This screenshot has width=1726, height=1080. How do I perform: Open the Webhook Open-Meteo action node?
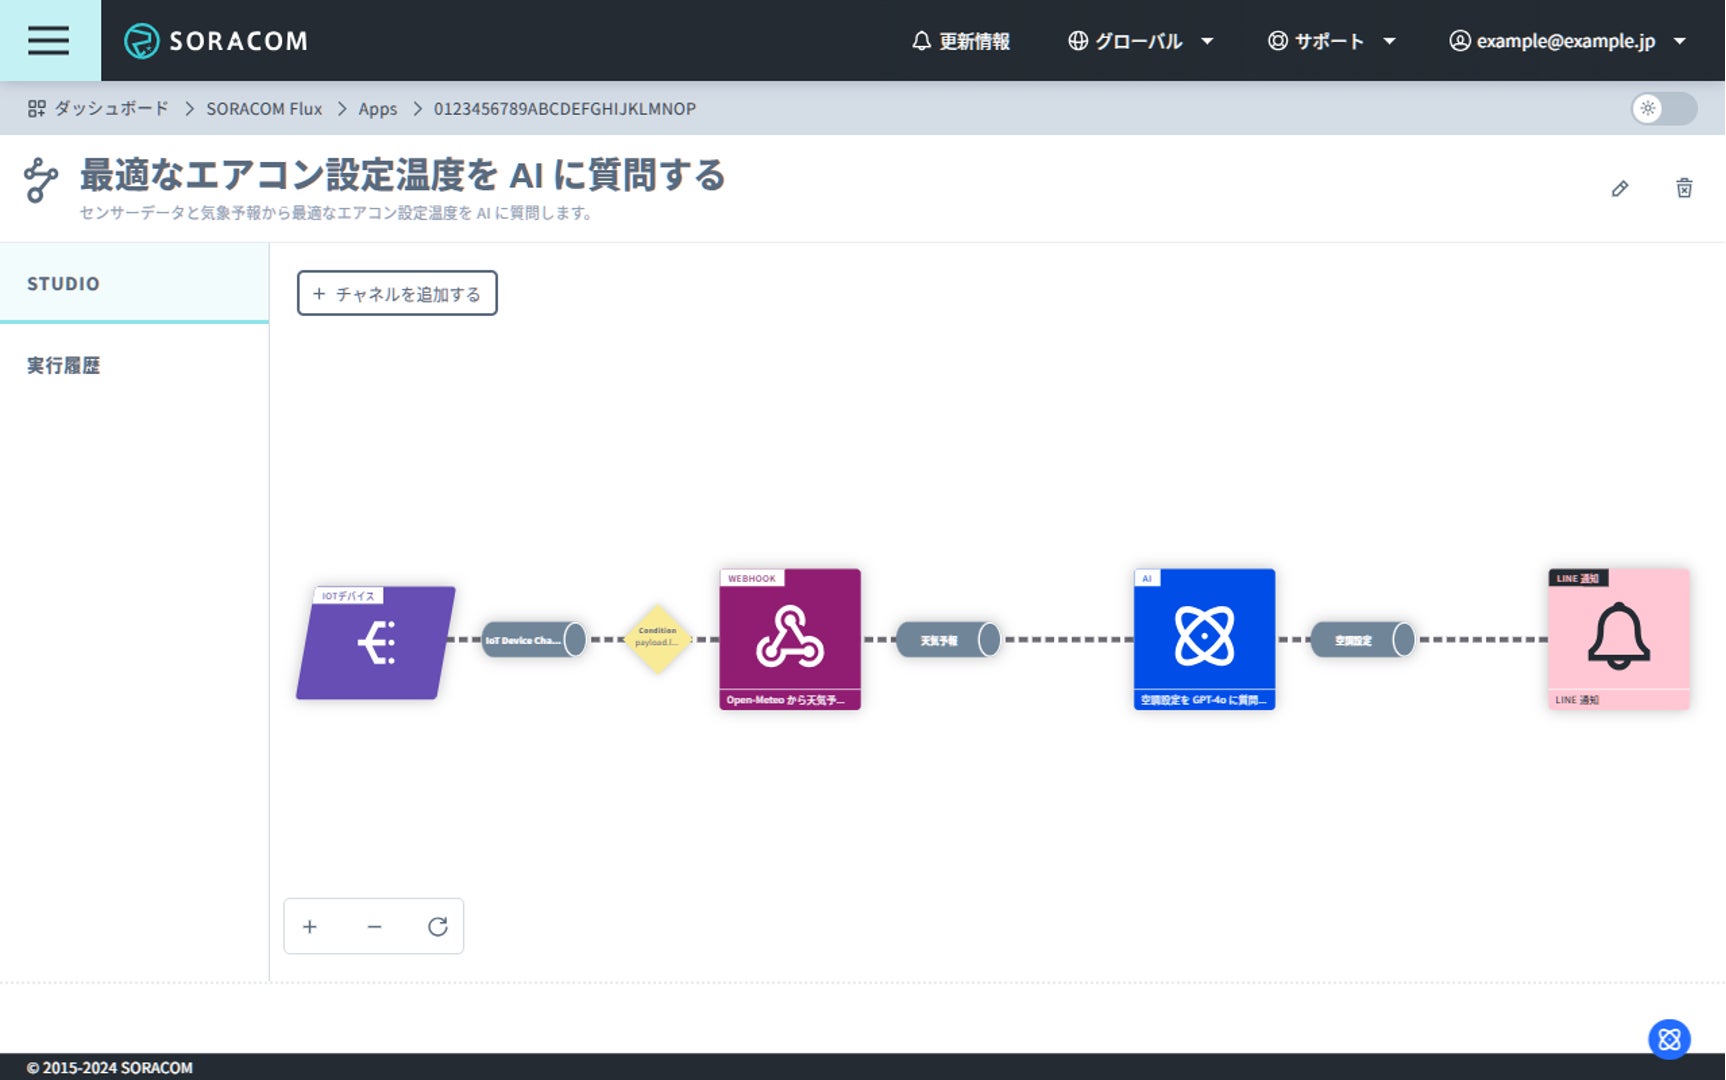tap(789, 639)
